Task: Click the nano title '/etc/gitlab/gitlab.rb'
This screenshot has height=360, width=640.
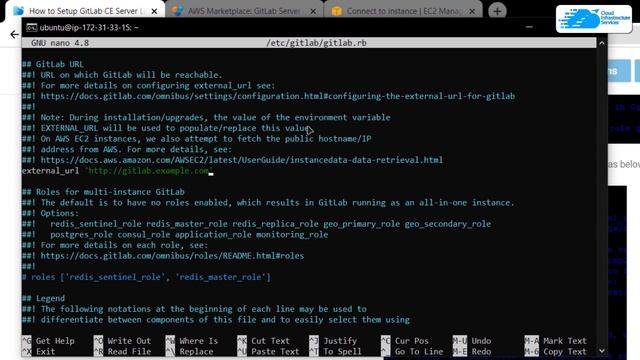Action: (x=316, y=43)
